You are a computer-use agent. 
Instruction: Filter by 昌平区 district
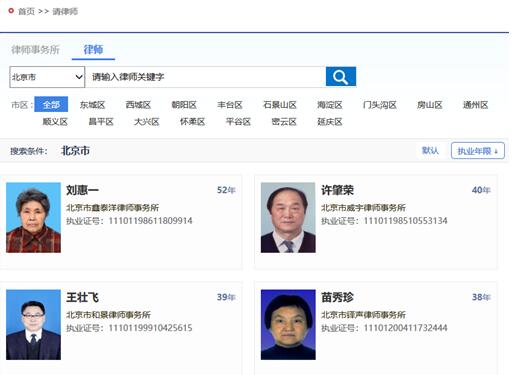[101, 122]
